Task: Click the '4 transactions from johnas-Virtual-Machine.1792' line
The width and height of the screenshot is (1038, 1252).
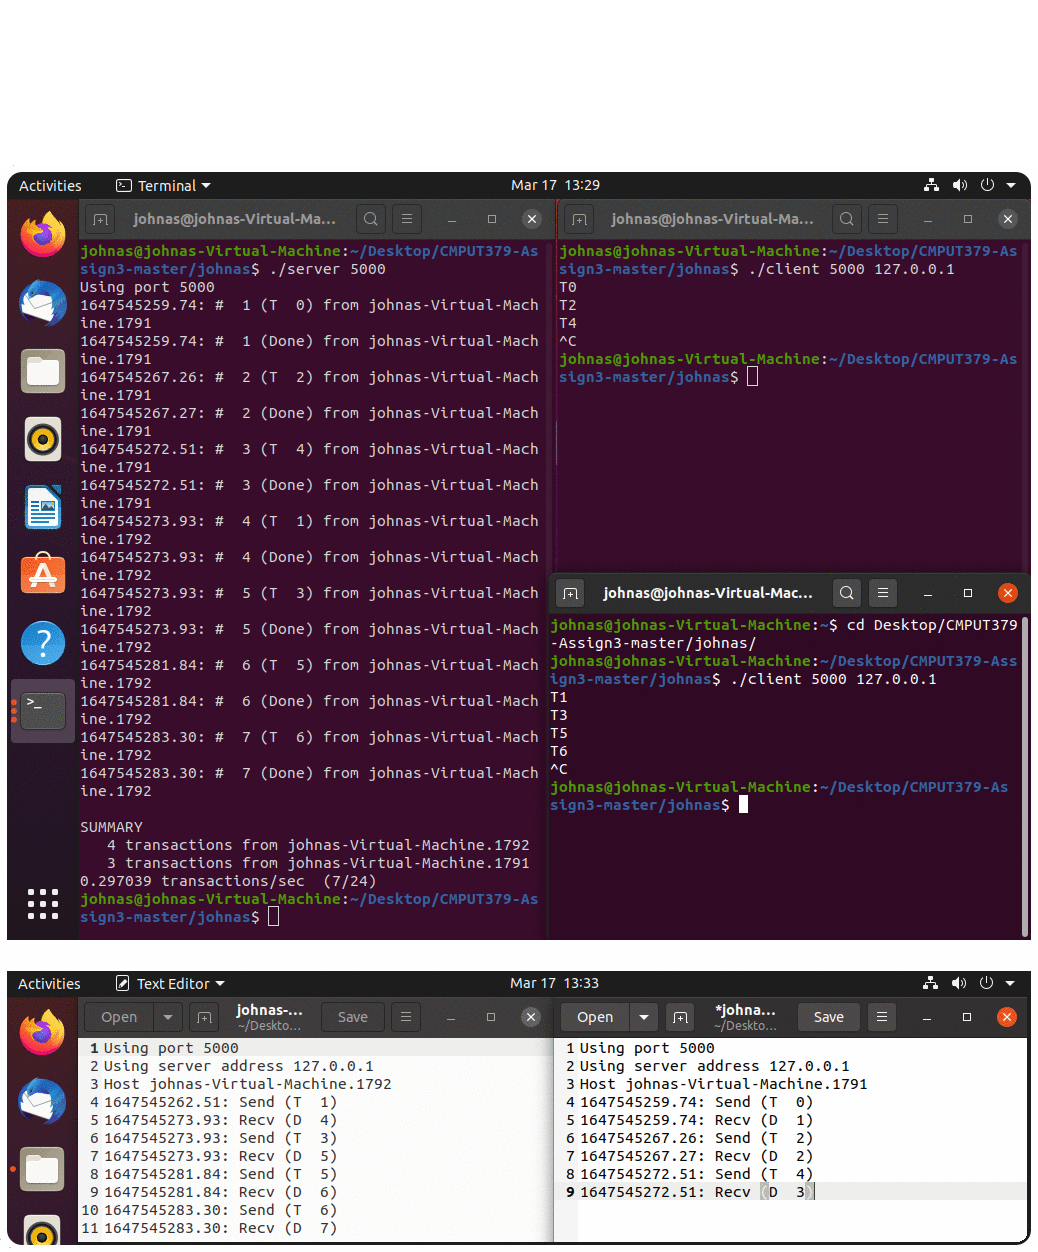Action: [x=318, y=845]
